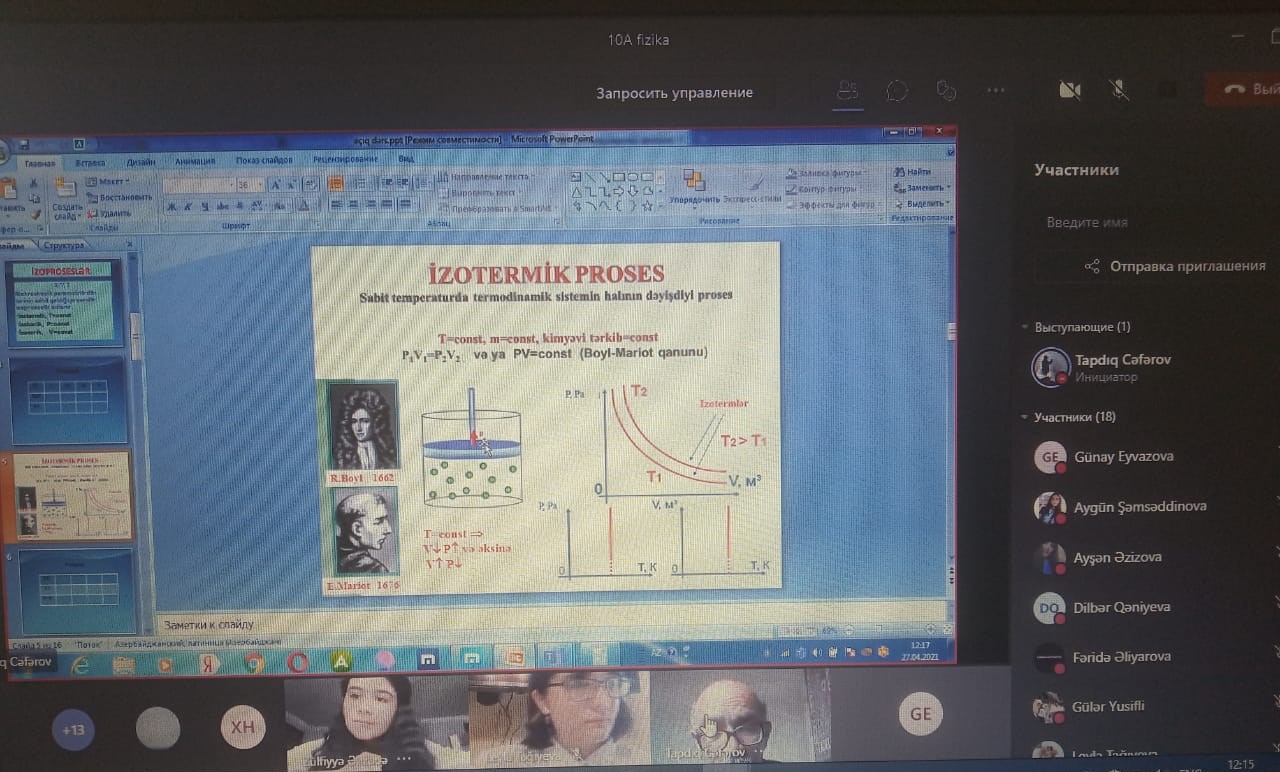Click the PowerPoint icon on shared taskbar

pyautogui.click(x=516, y=659)
